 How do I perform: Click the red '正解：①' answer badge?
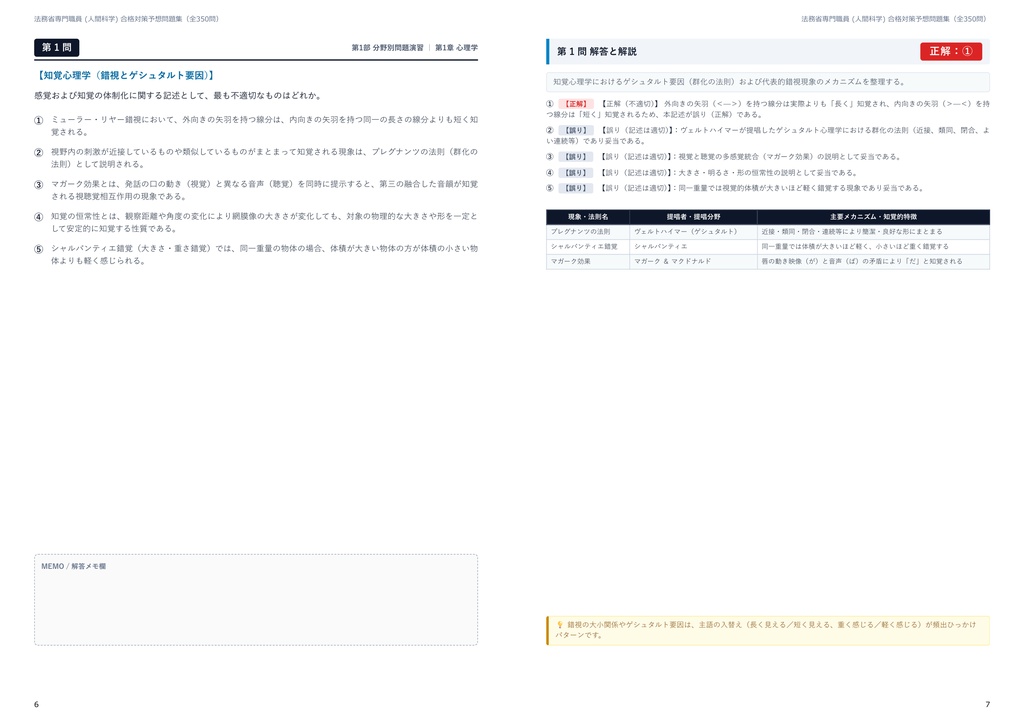951,51
